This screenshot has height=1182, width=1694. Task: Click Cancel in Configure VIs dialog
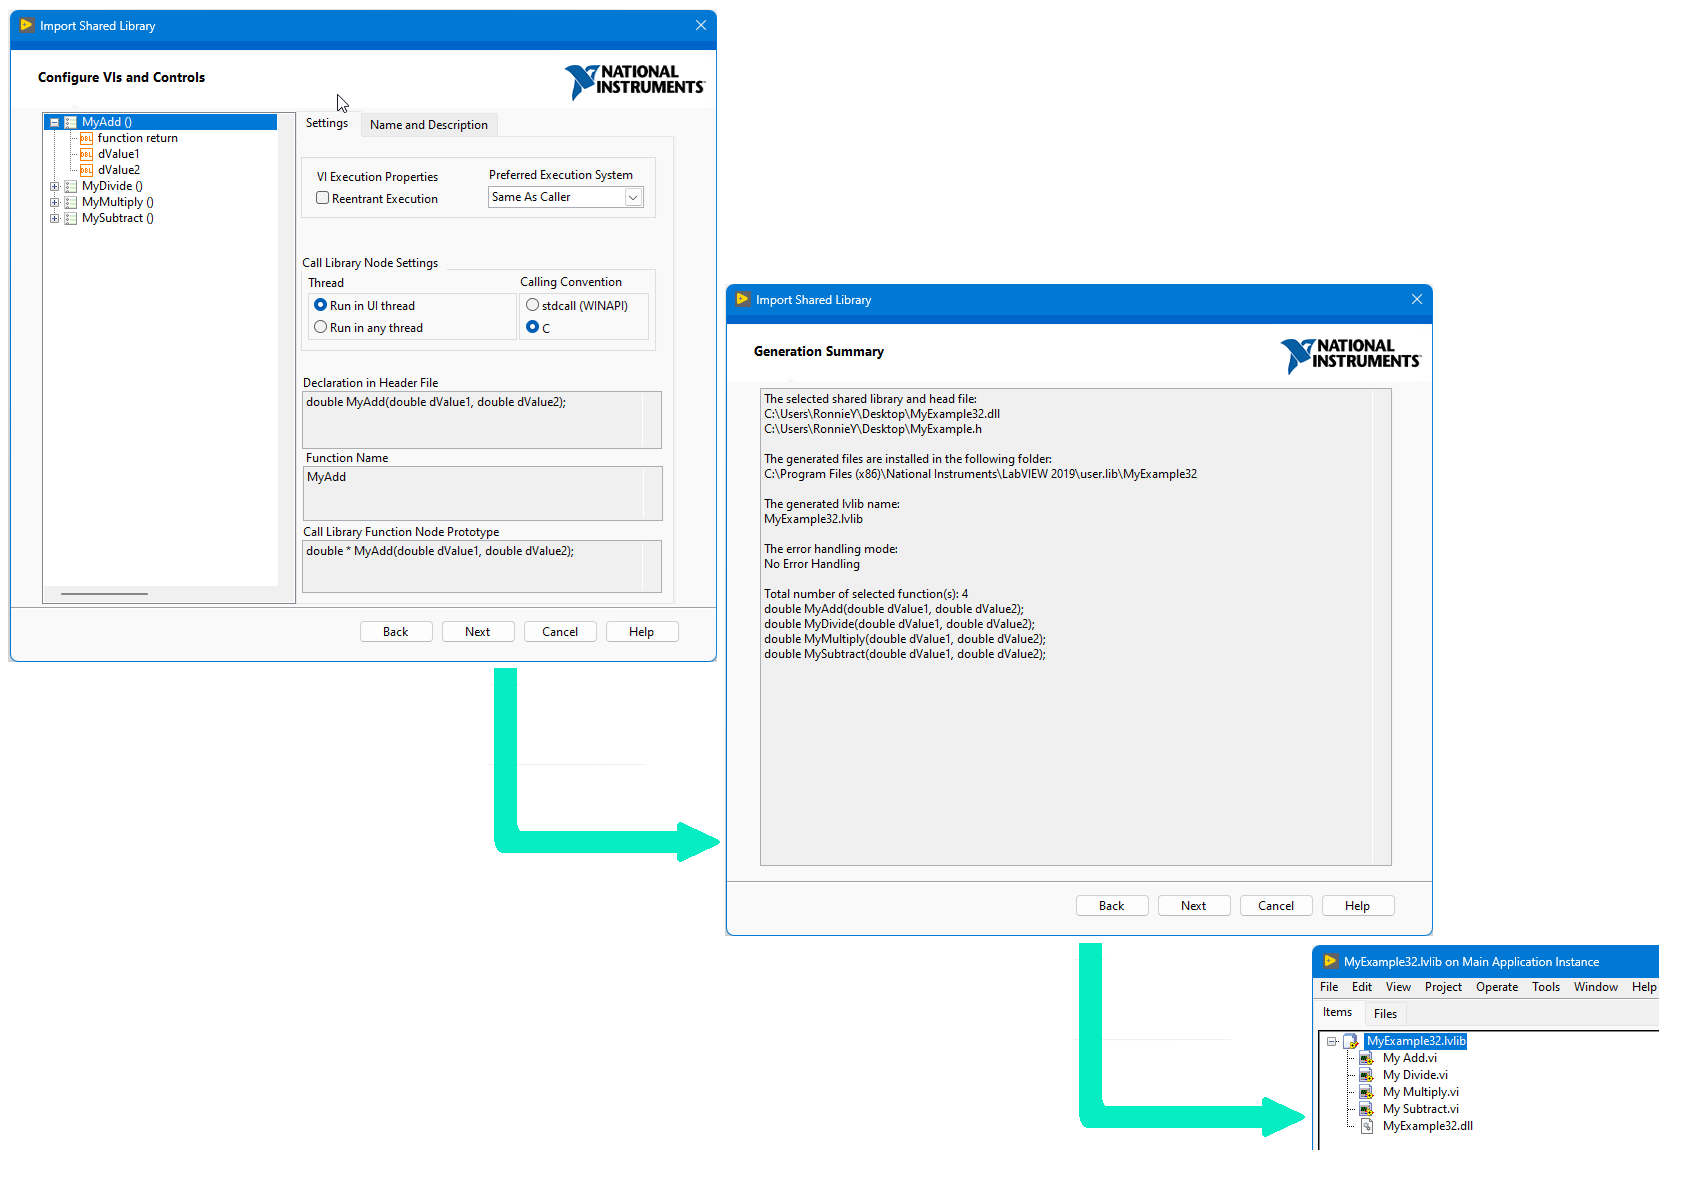pyautogui.click(x=560, y=632)
